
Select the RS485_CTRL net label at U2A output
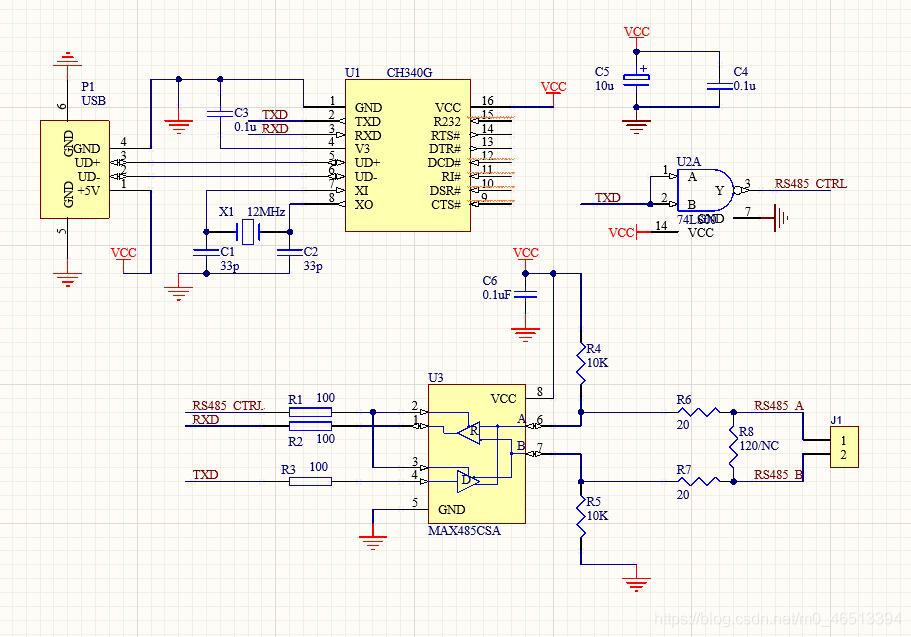pyautogui.click(x=811, y=184)
